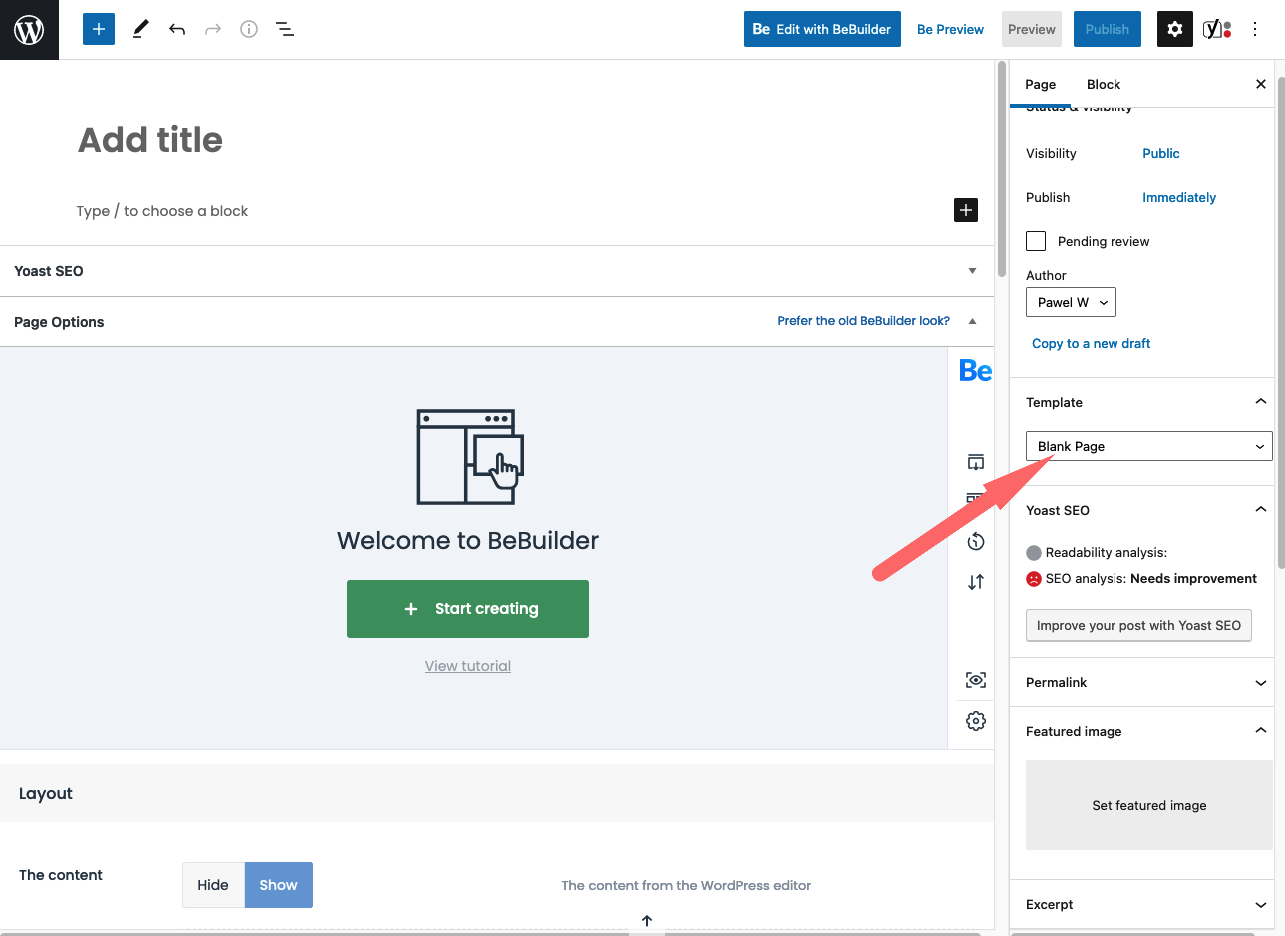
Task: Click Improve your post with Yoast SEO
Action: click(1139, 625)
